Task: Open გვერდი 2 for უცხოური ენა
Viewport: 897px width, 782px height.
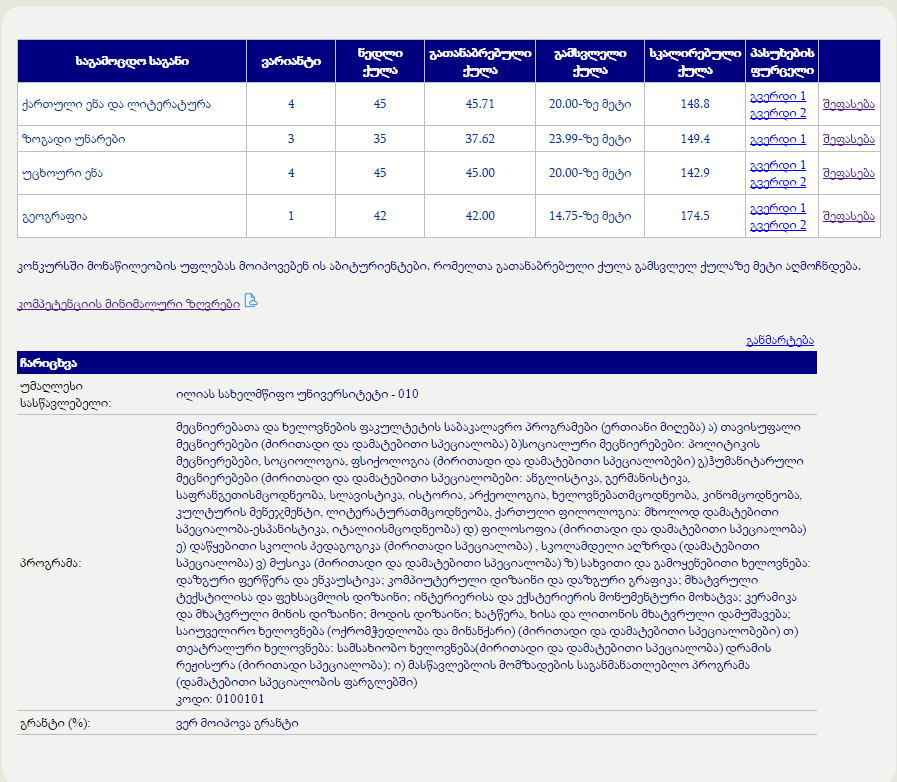Action: tap(777, 182)
